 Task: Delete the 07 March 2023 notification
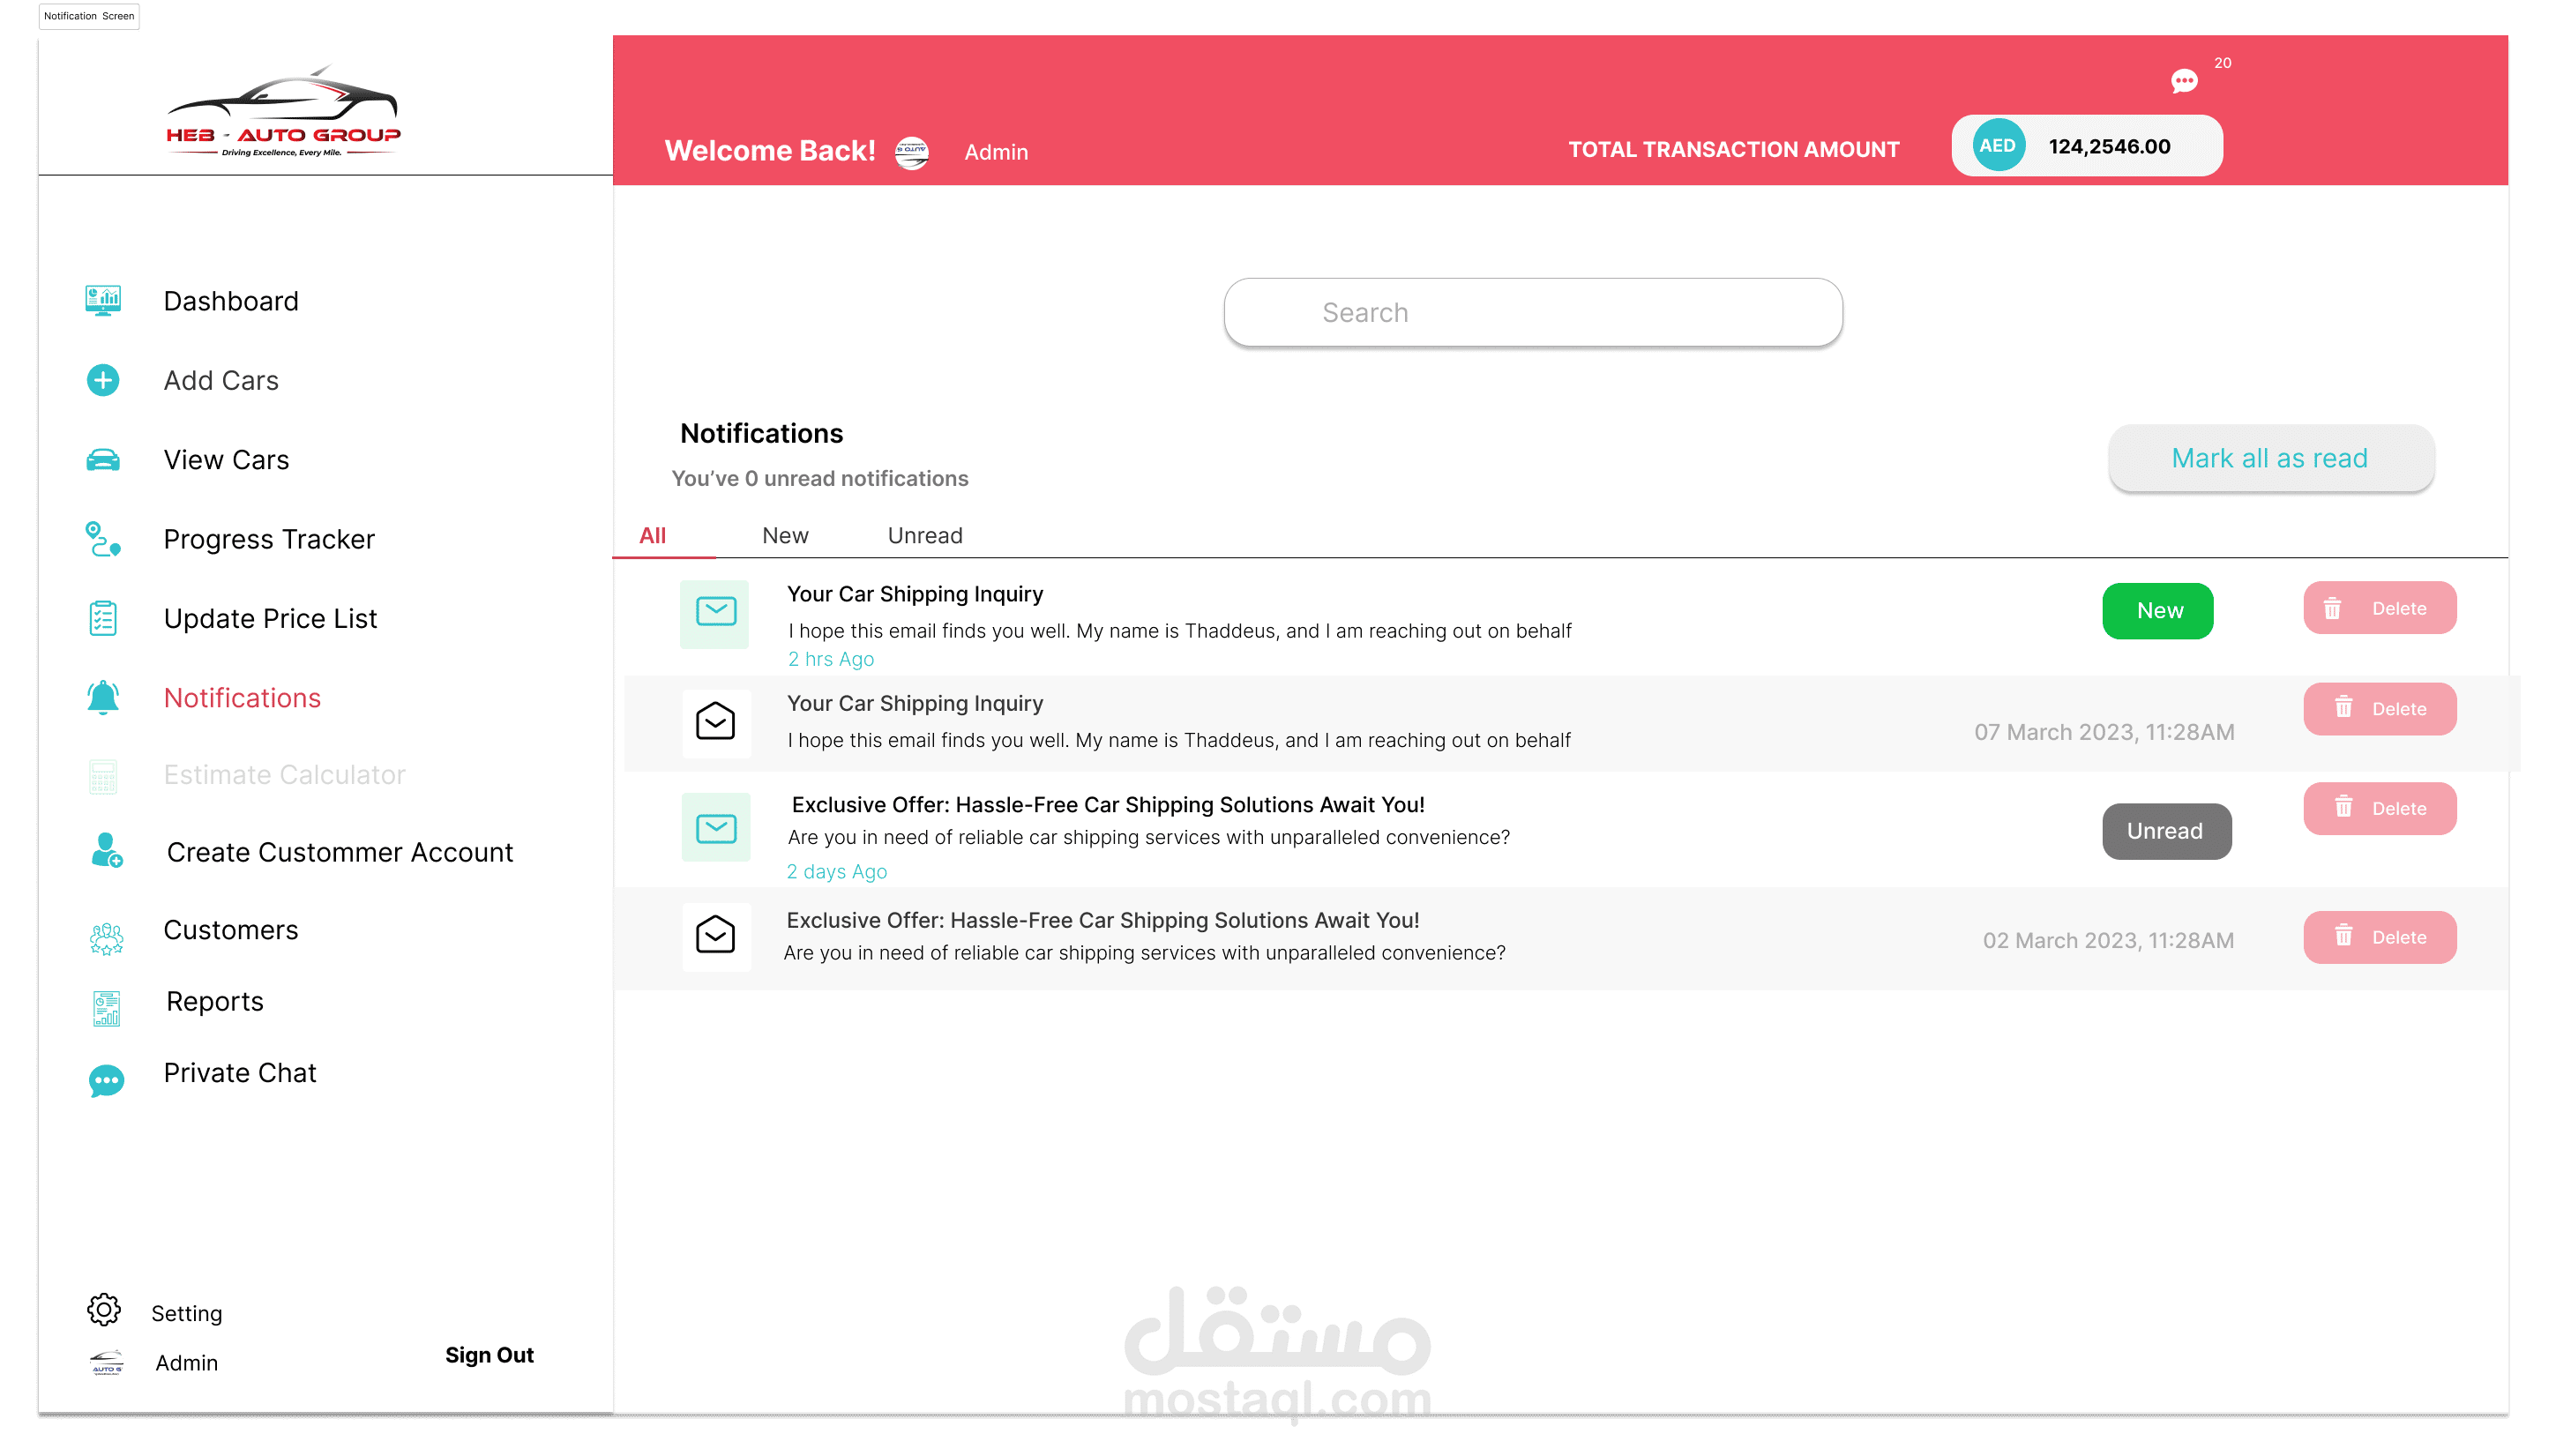tap(2379, 709)
